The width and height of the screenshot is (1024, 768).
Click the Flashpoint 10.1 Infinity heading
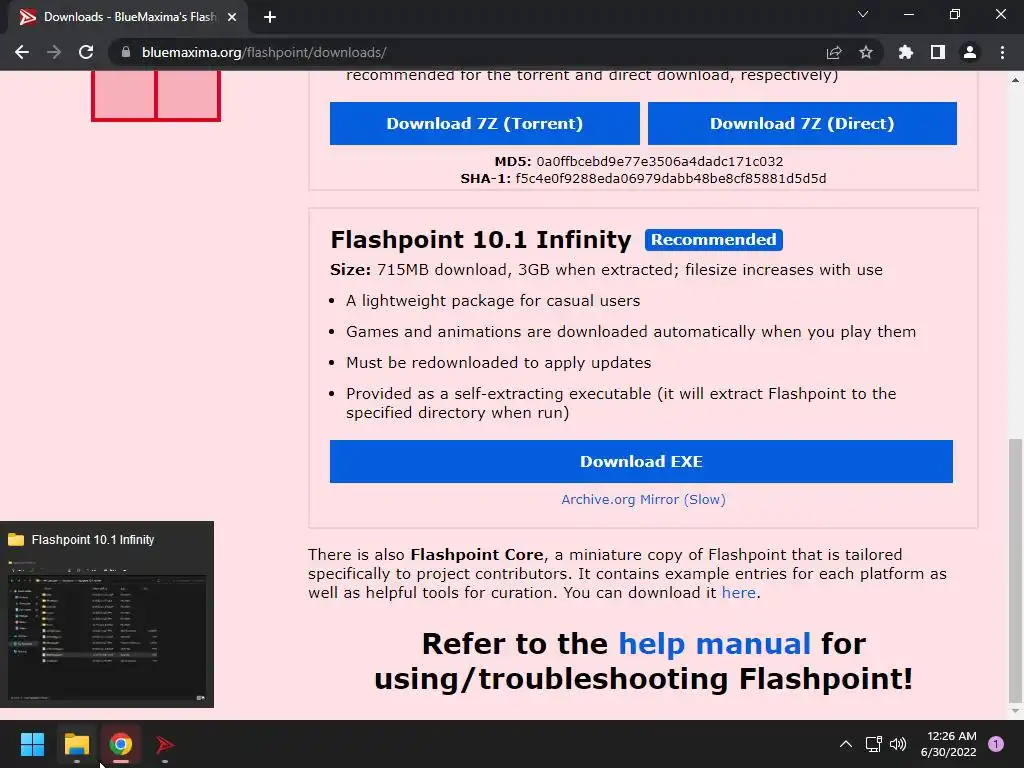481,240
